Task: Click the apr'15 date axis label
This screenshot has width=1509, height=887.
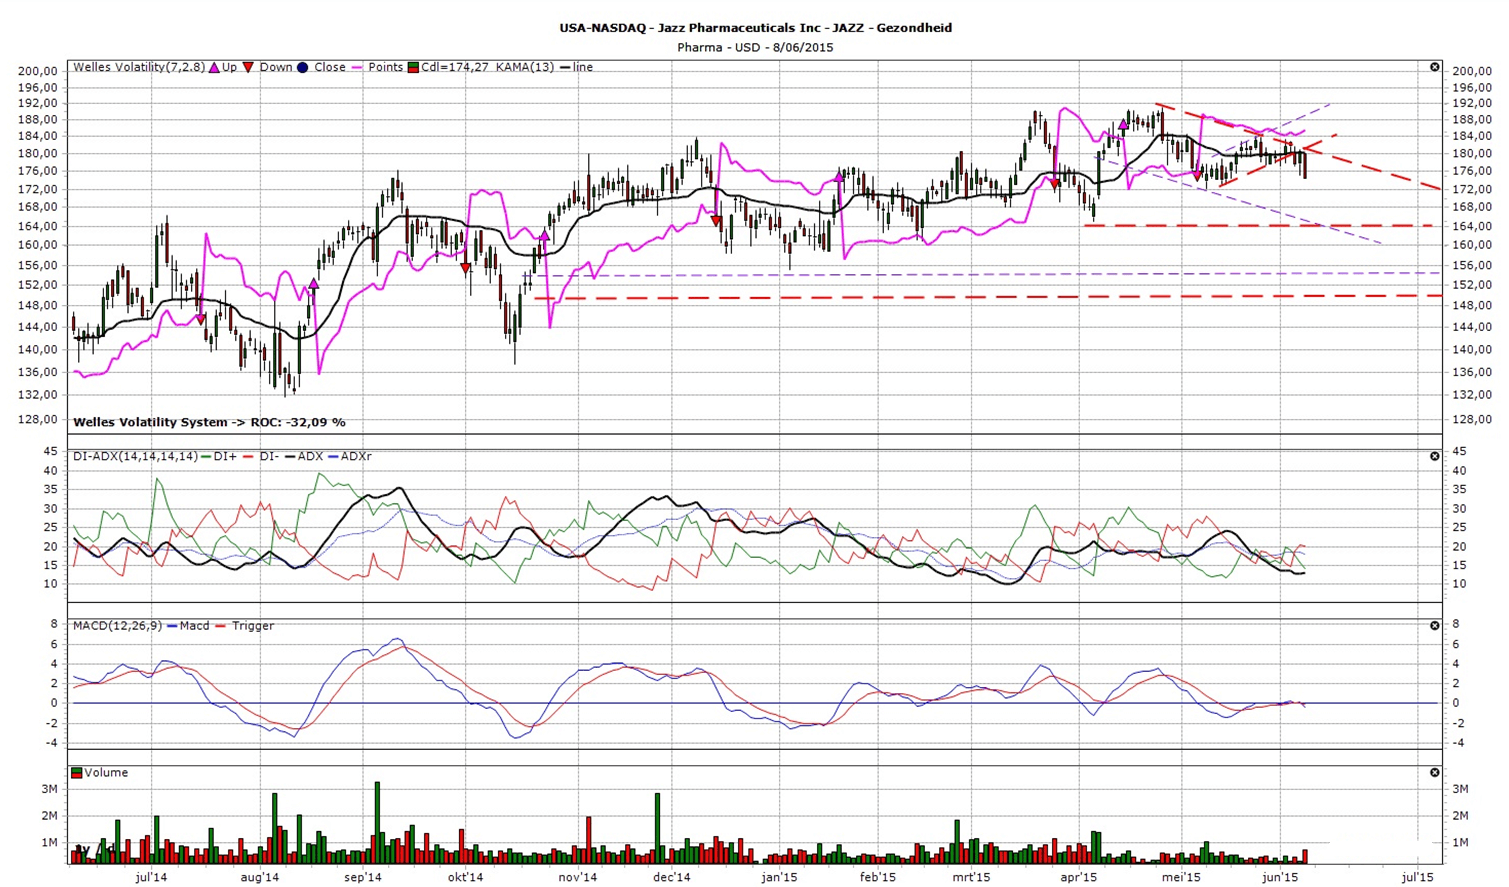Action: pyautogui.click(x=1078, y=877)
